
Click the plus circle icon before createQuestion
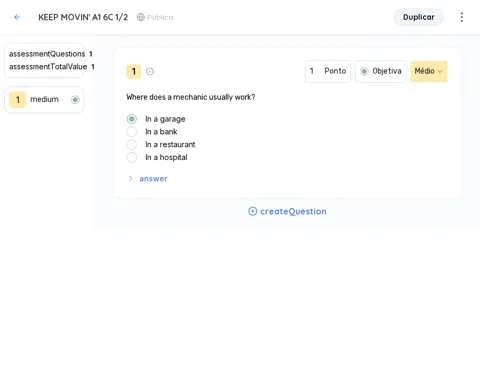coord(253,211)
